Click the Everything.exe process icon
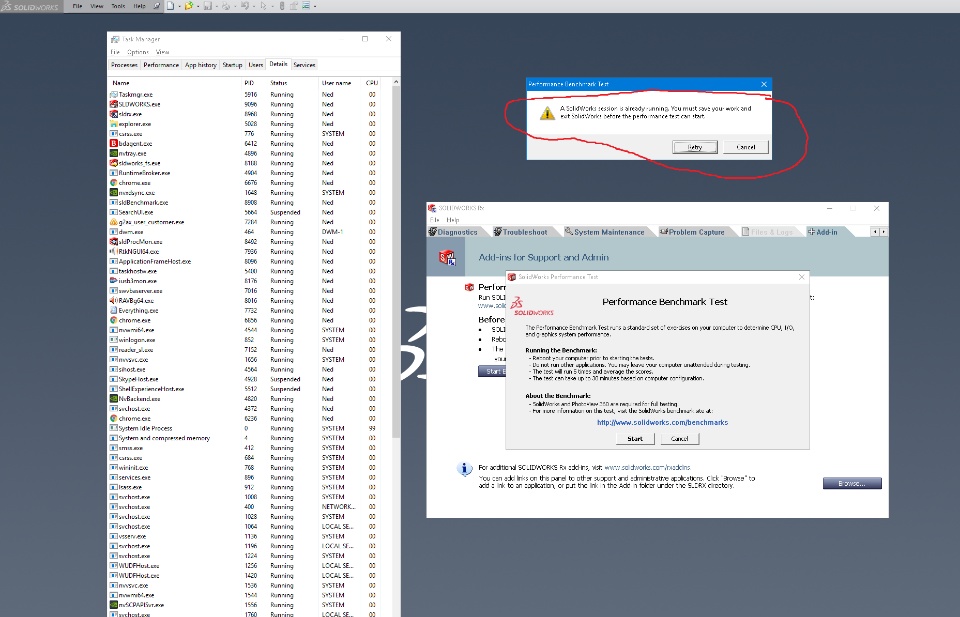Screen dimensions: 960x617 coord(114,310)
